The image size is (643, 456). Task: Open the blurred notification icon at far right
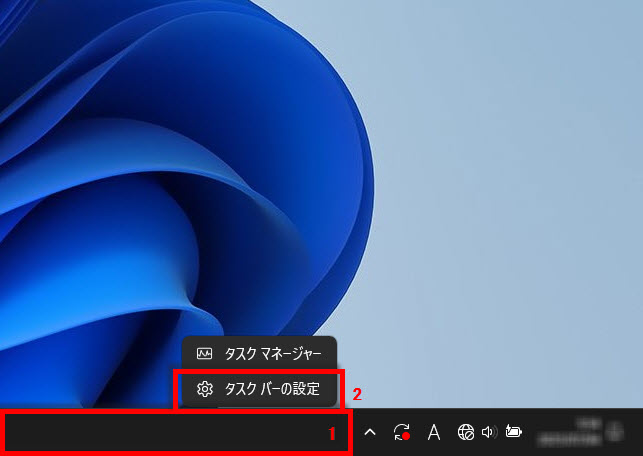click(x=614, y=432)
